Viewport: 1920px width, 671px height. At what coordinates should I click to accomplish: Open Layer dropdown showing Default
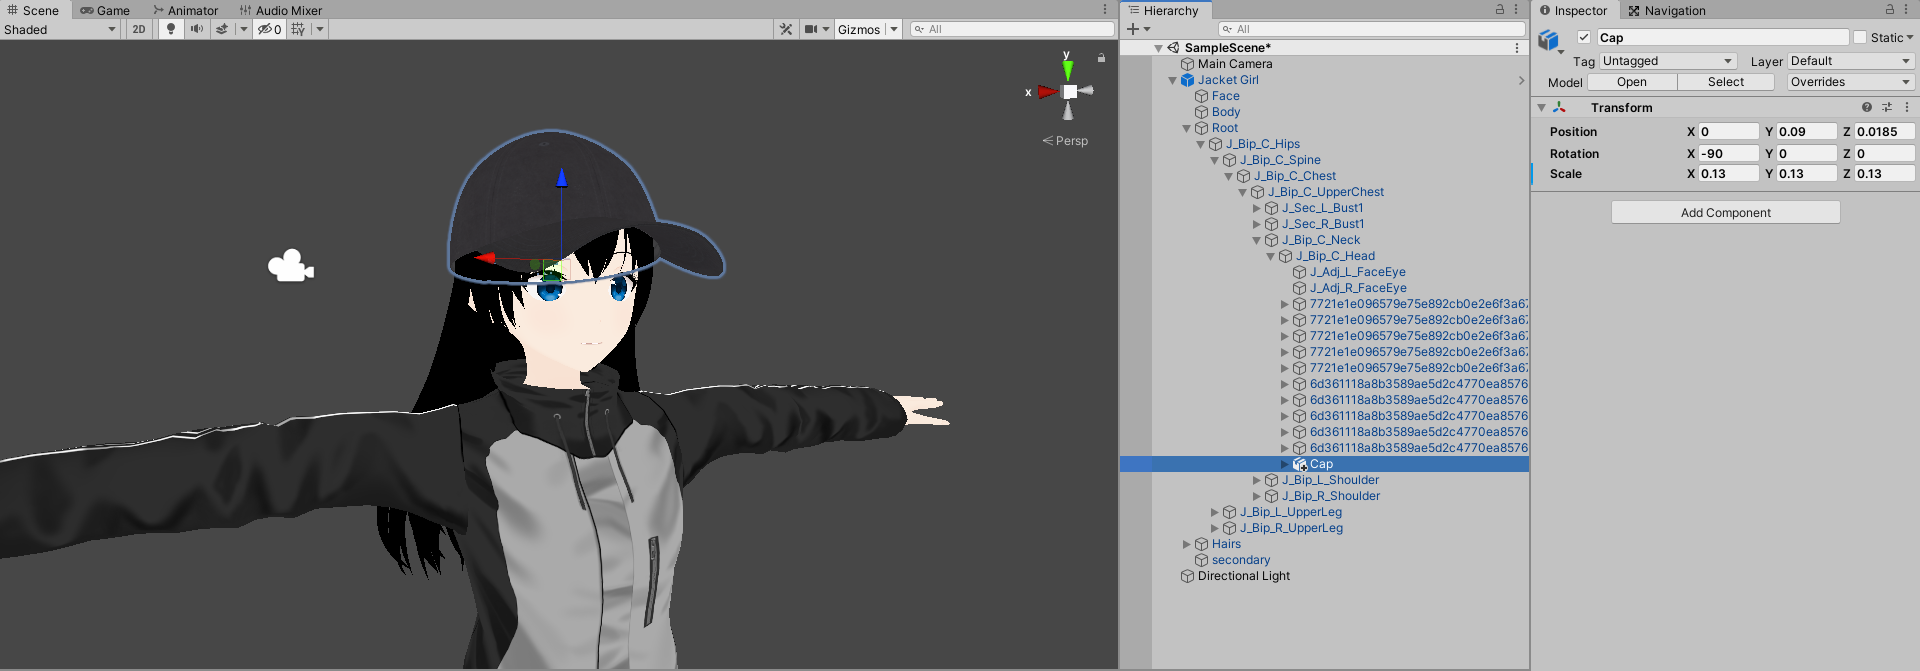[x=1850, y=61]
